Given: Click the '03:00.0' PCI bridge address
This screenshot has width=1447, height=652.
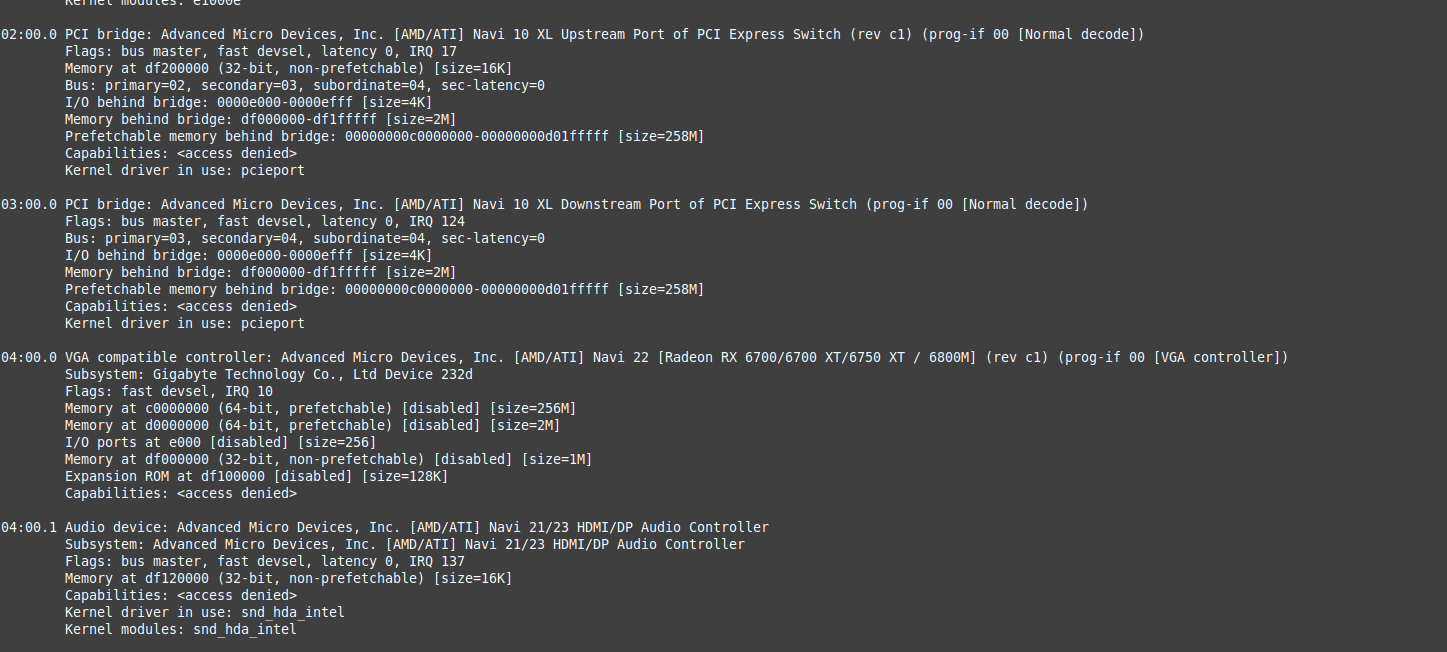Looking at the screenshot, I should point(29,204).
